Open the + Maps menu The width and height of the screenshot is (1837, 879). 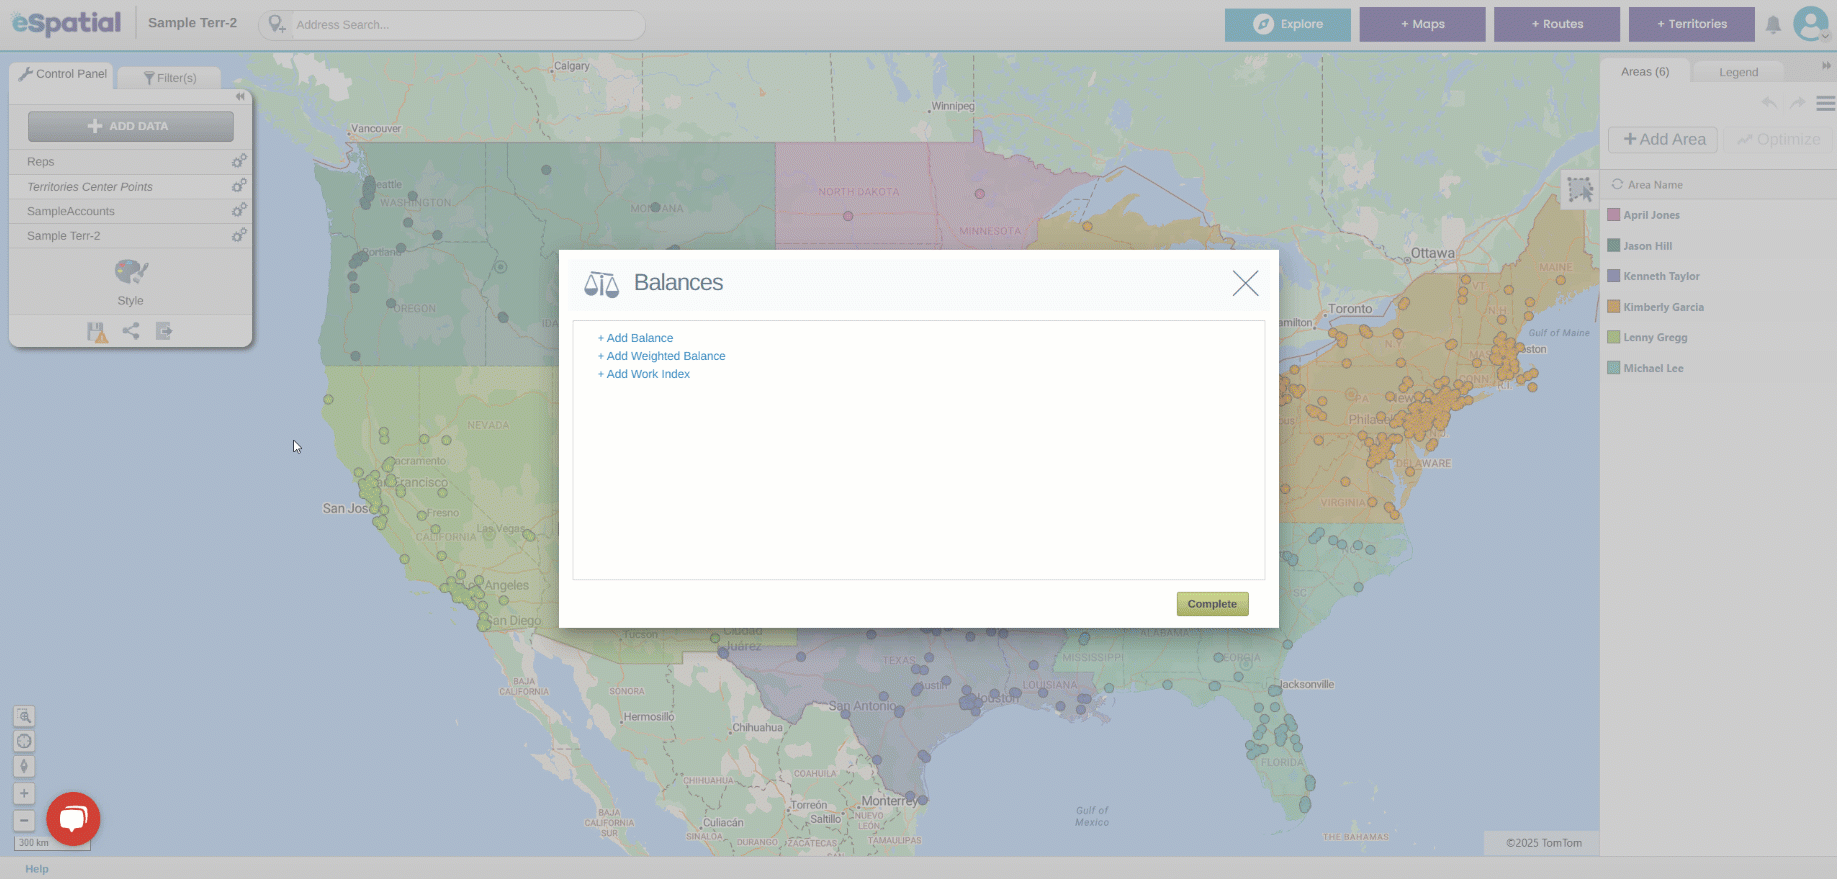(1422, 24)
